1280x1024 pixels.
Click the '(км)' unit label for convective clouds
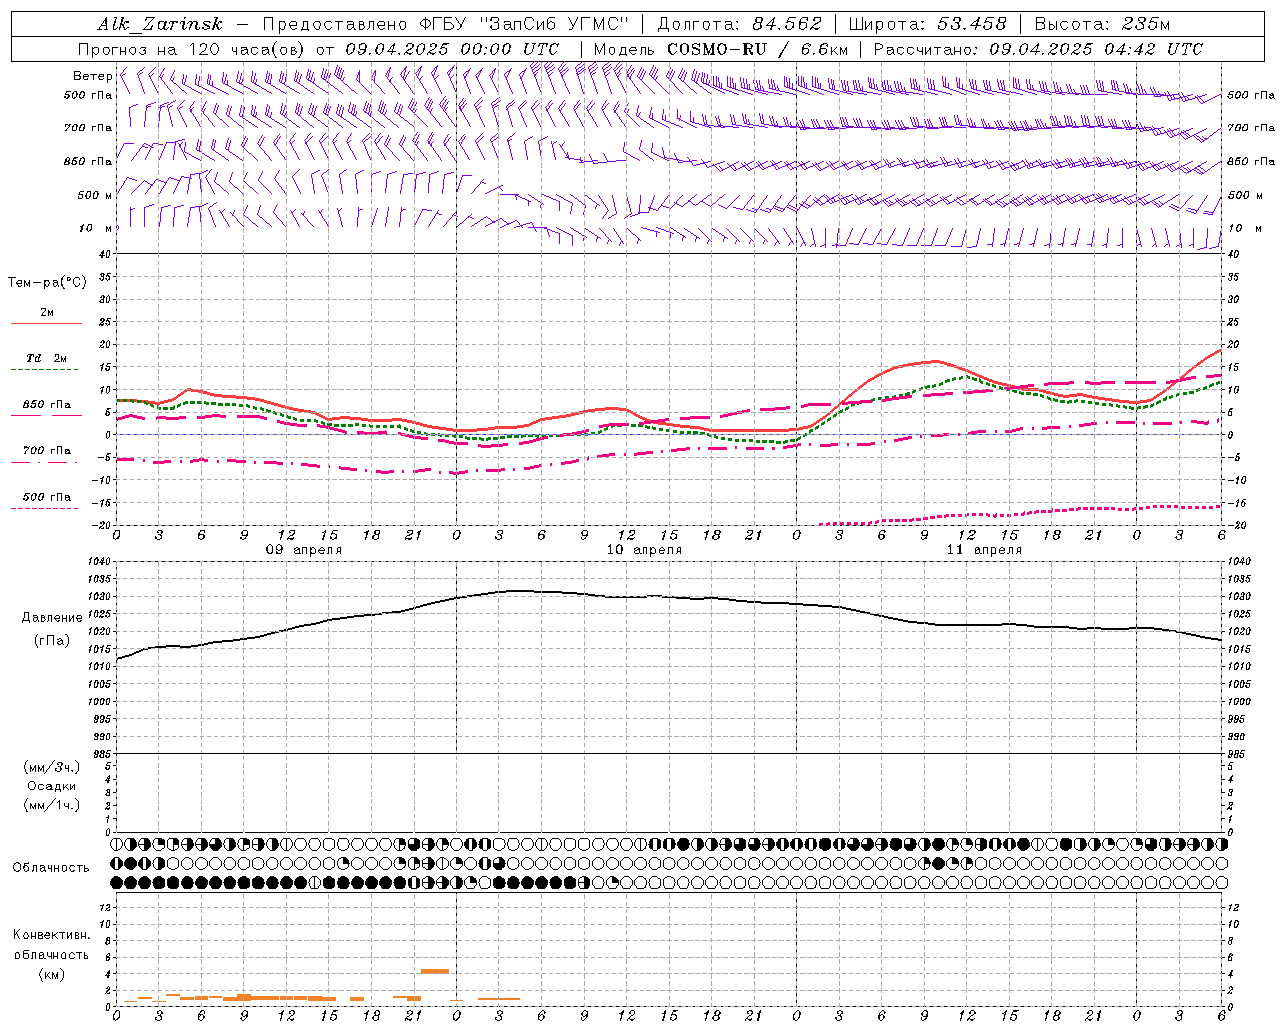coord(51,974)
